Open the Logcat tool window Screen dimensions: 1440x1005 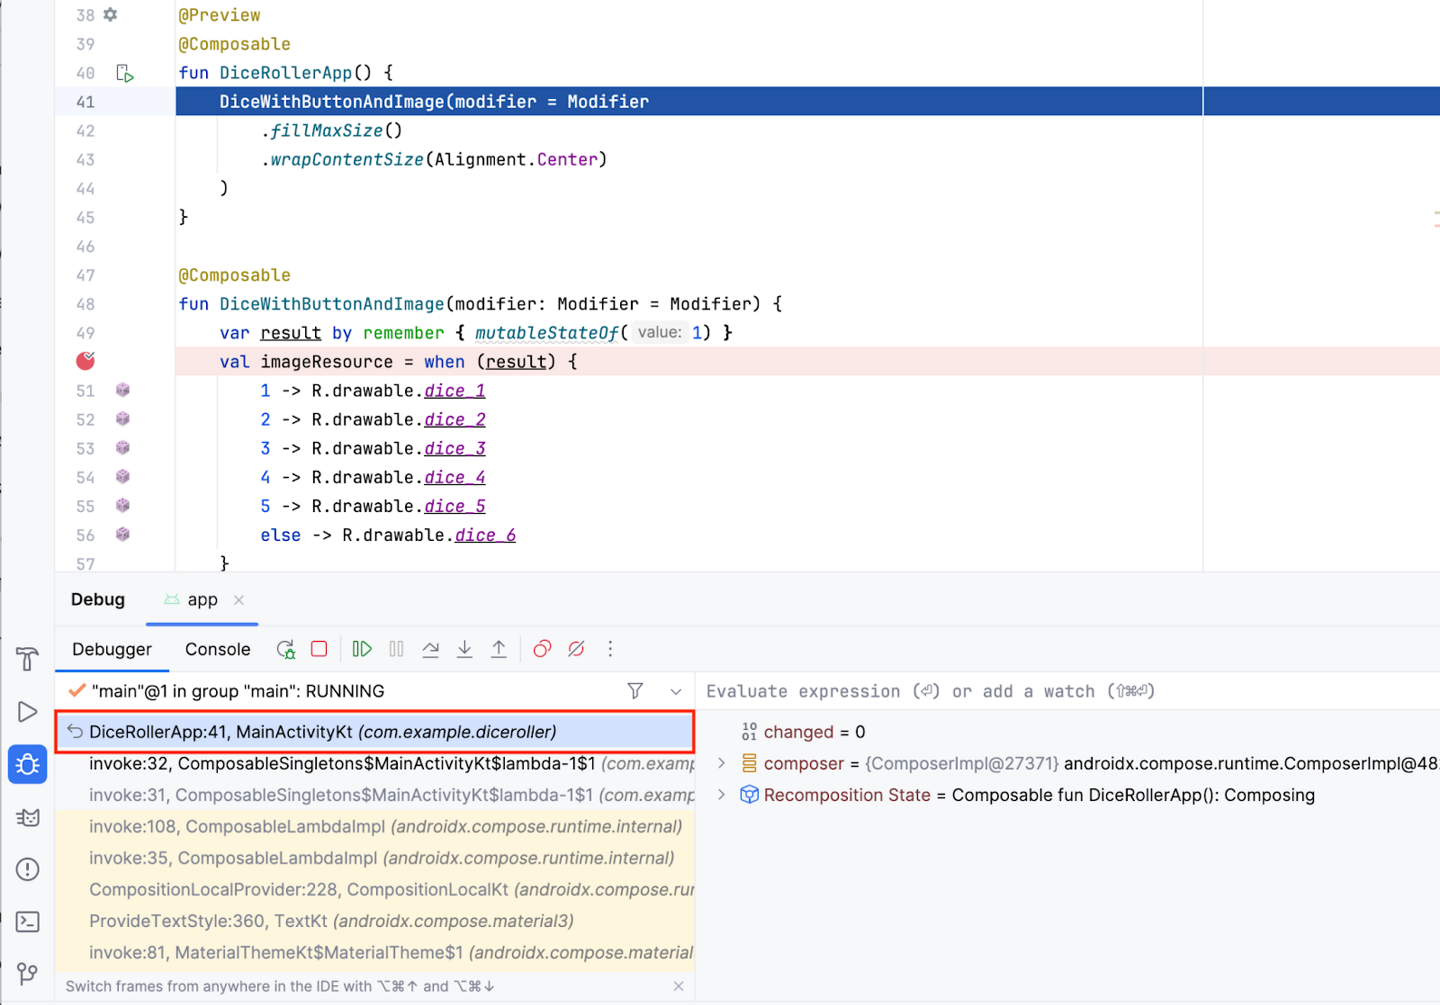(x=27, y=817)
